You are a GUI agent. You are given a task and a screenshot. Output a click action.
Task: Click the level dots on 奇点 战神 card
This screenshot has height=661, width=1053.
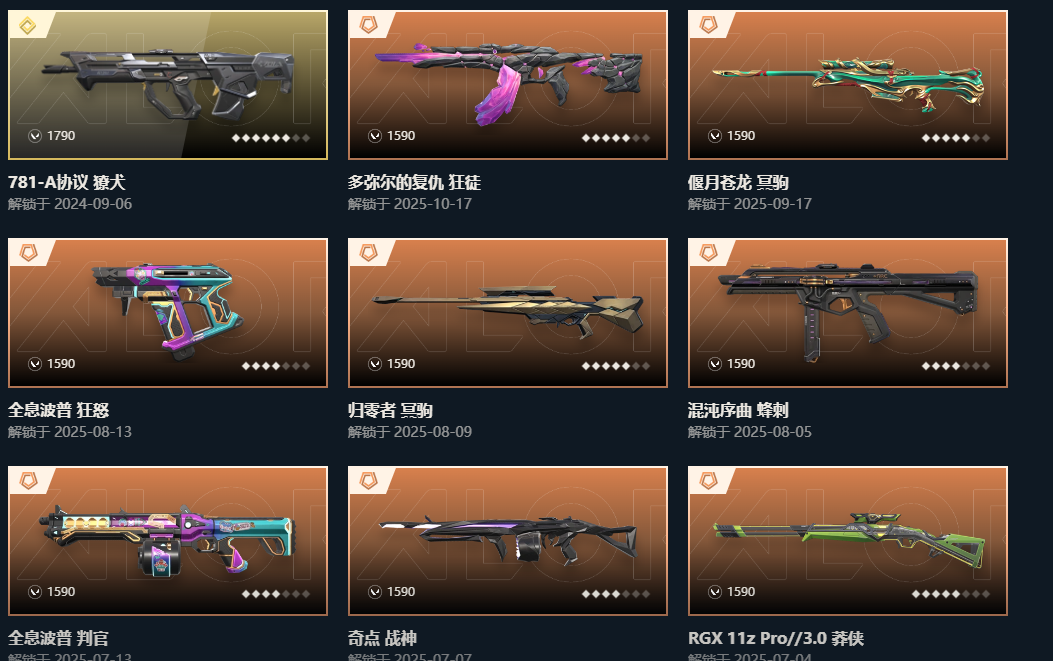coord(616,594)
